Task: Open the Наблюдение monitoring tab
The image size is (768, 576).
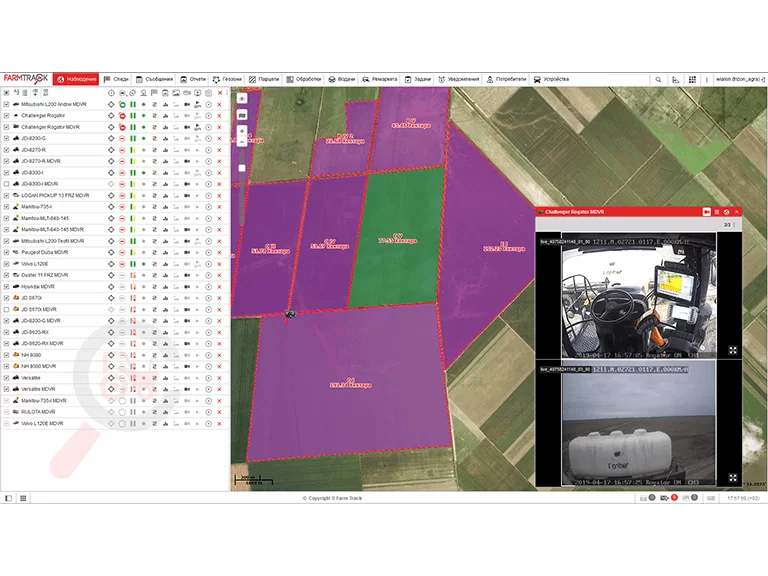Action: tap(76, 79)
